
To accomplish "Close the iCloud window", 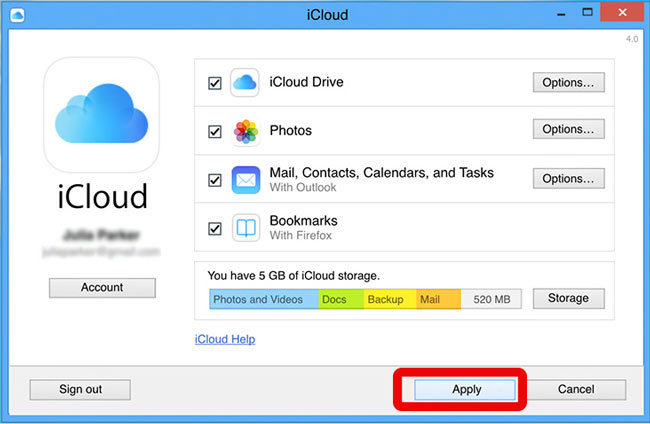I will [x=622, y=12].
